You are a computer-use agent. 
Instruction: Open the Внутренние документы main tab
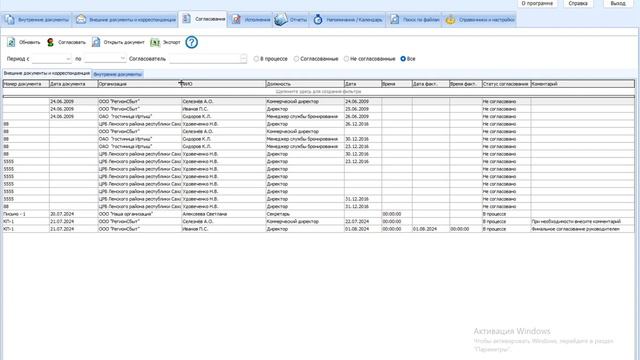[37, 20]
